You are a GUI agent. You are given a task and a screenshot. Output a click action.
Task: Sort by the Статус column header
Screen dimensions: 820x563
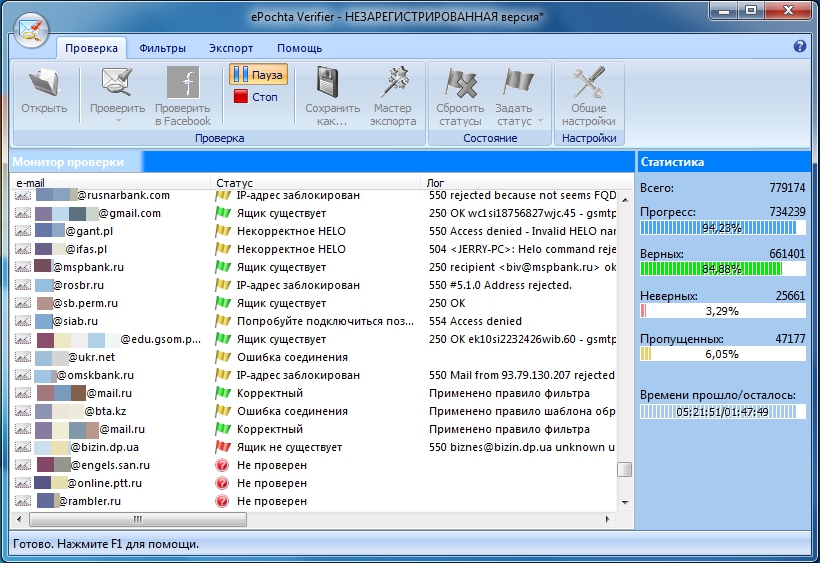click(315, 183)
